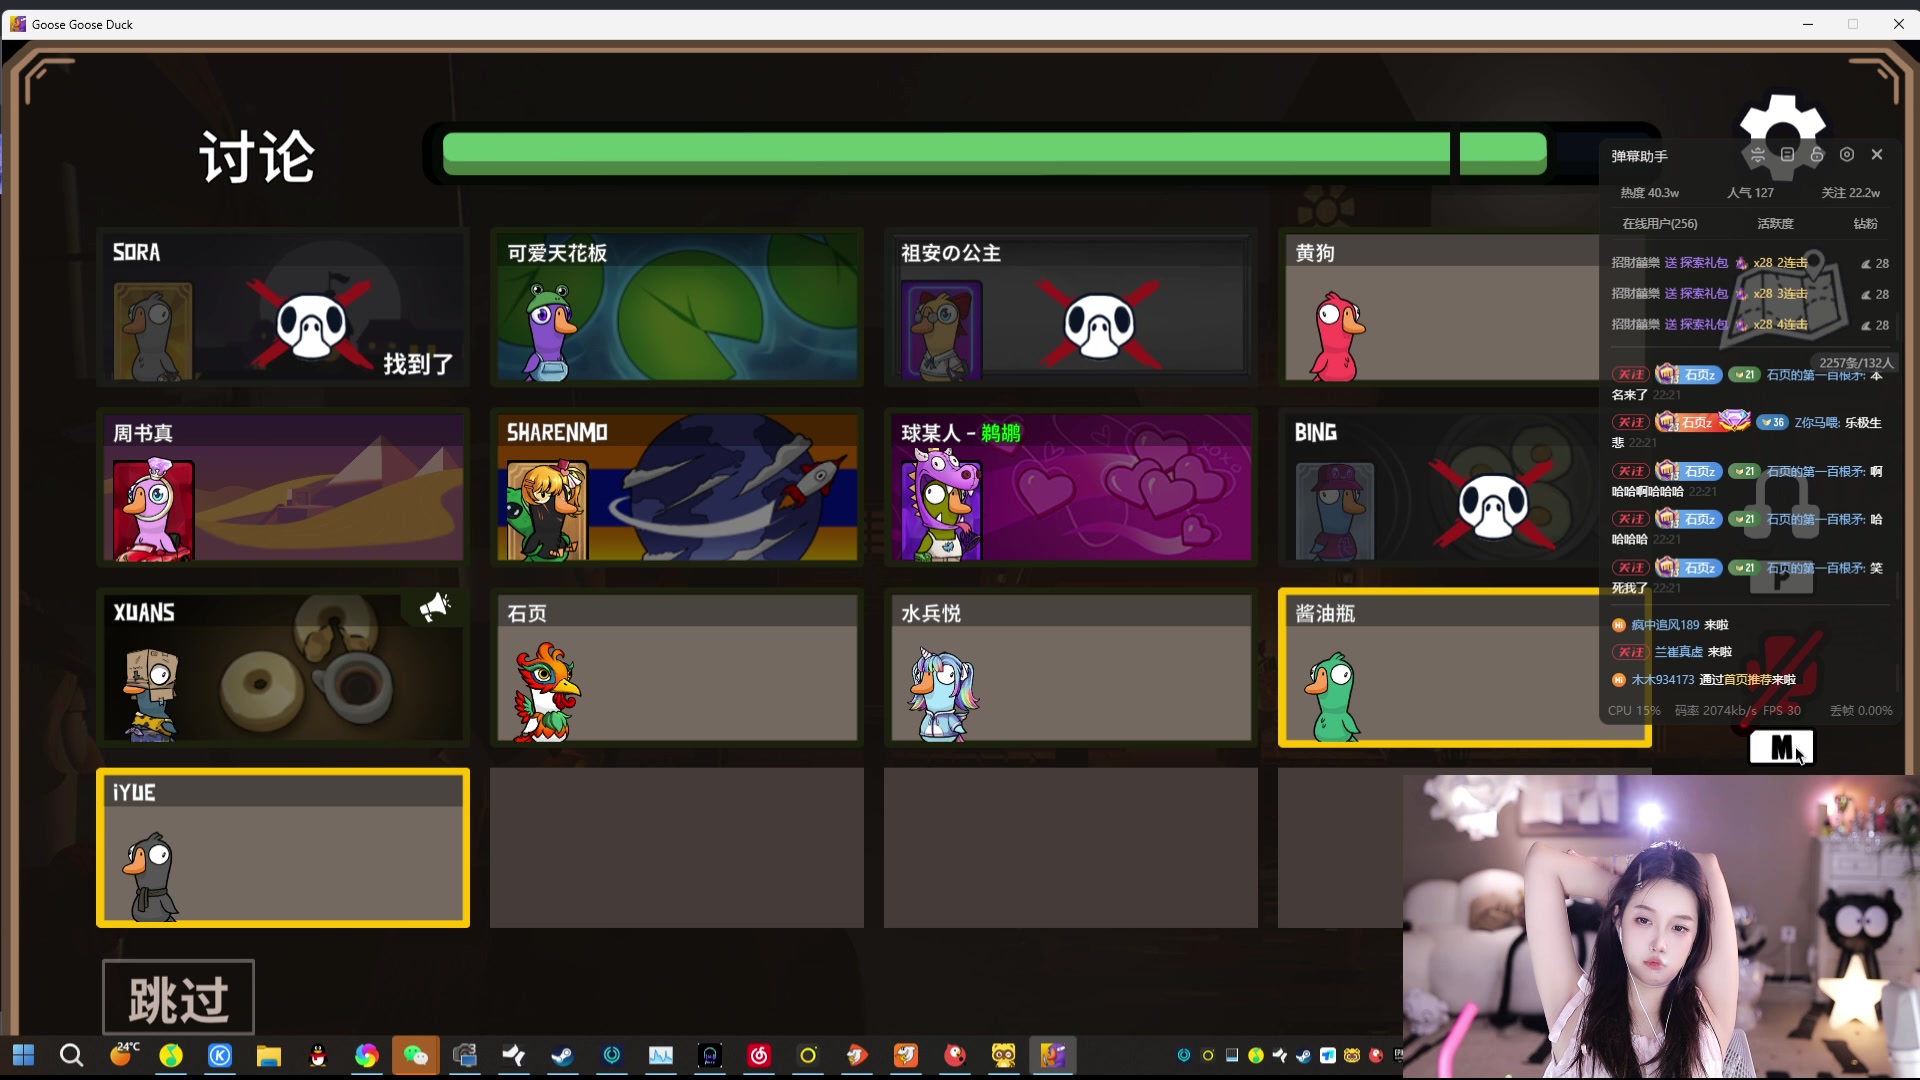Open NetEase Cloud Music taskbar icon

pos(759,1056)
